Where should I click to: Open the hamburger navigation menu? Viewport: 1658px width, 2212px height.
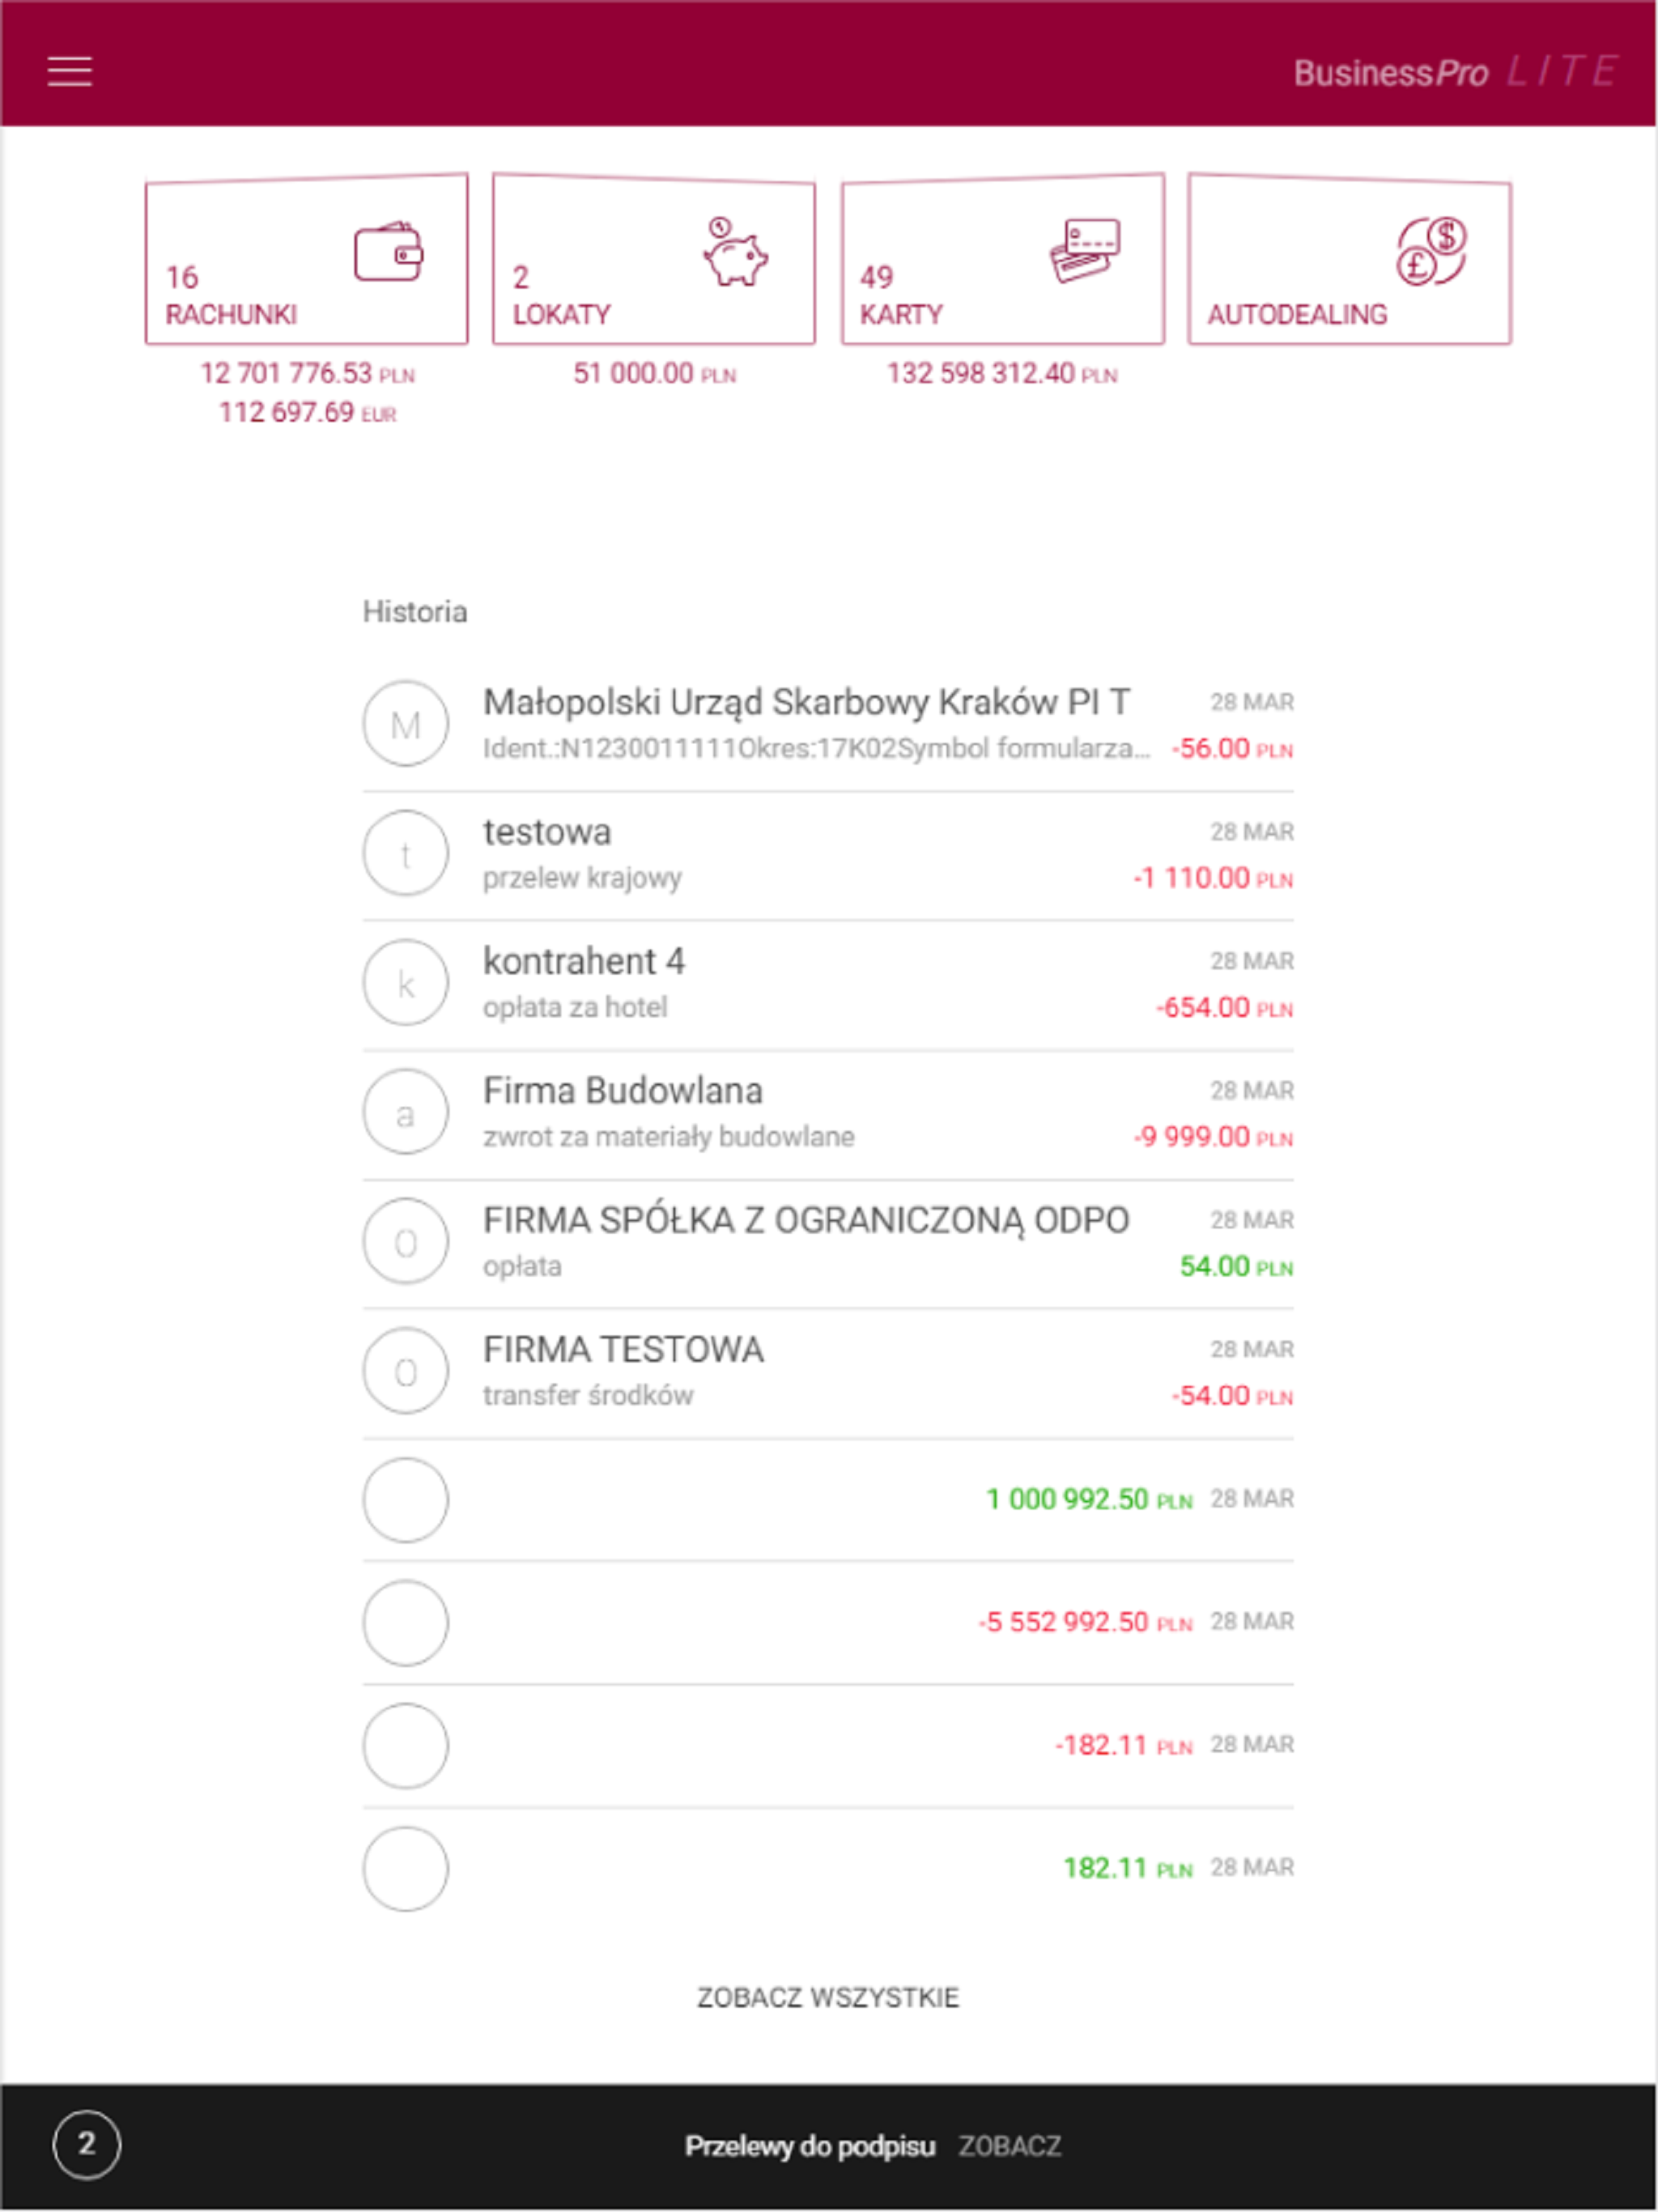[70, 71]
